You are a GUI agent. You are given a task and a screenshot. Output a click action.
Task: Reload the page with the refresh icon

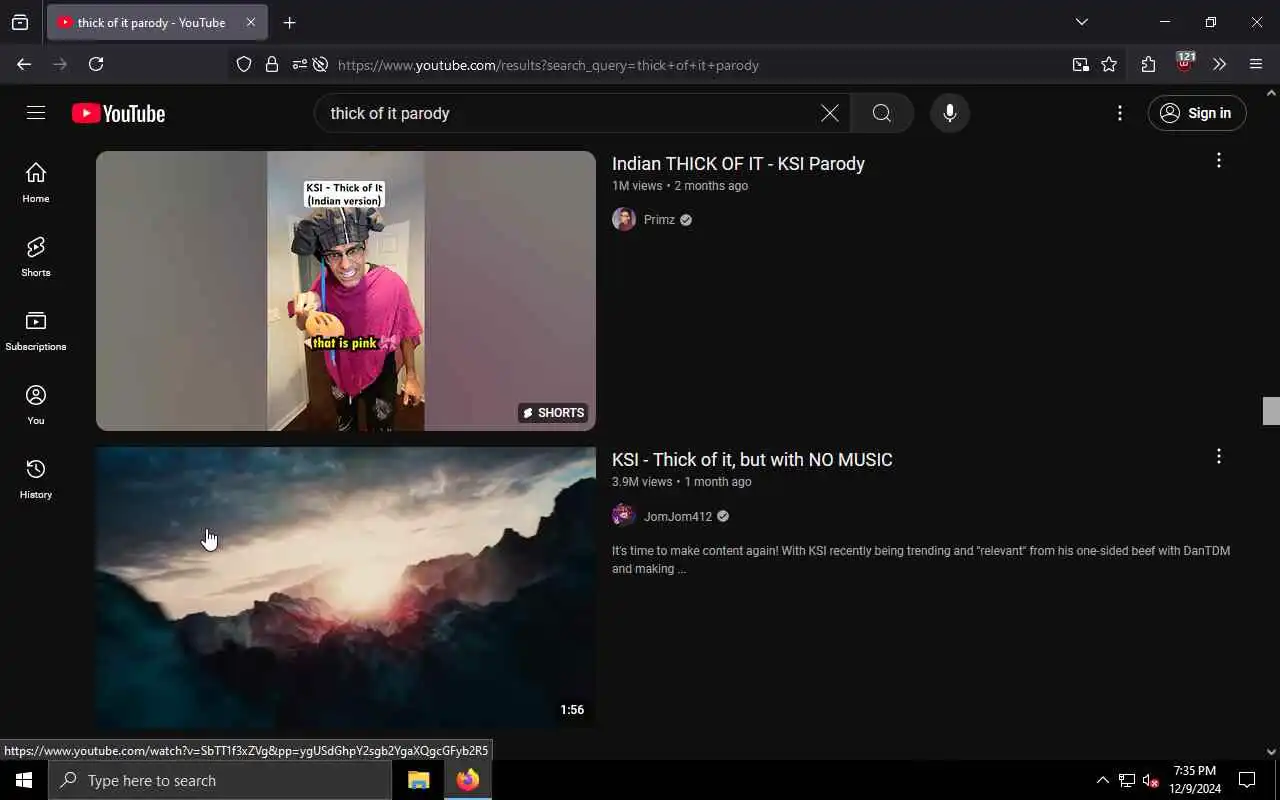tap(96, 64)
